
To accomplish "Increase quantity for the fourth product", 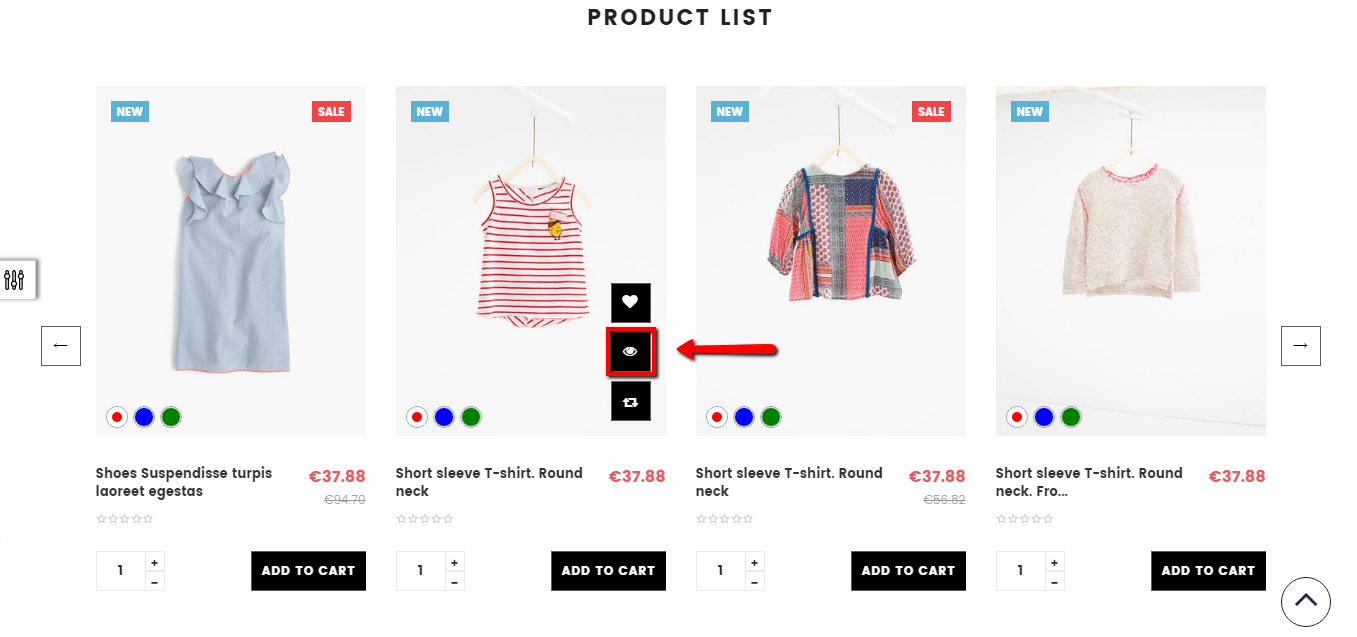I will click(x=1055, y=562).
